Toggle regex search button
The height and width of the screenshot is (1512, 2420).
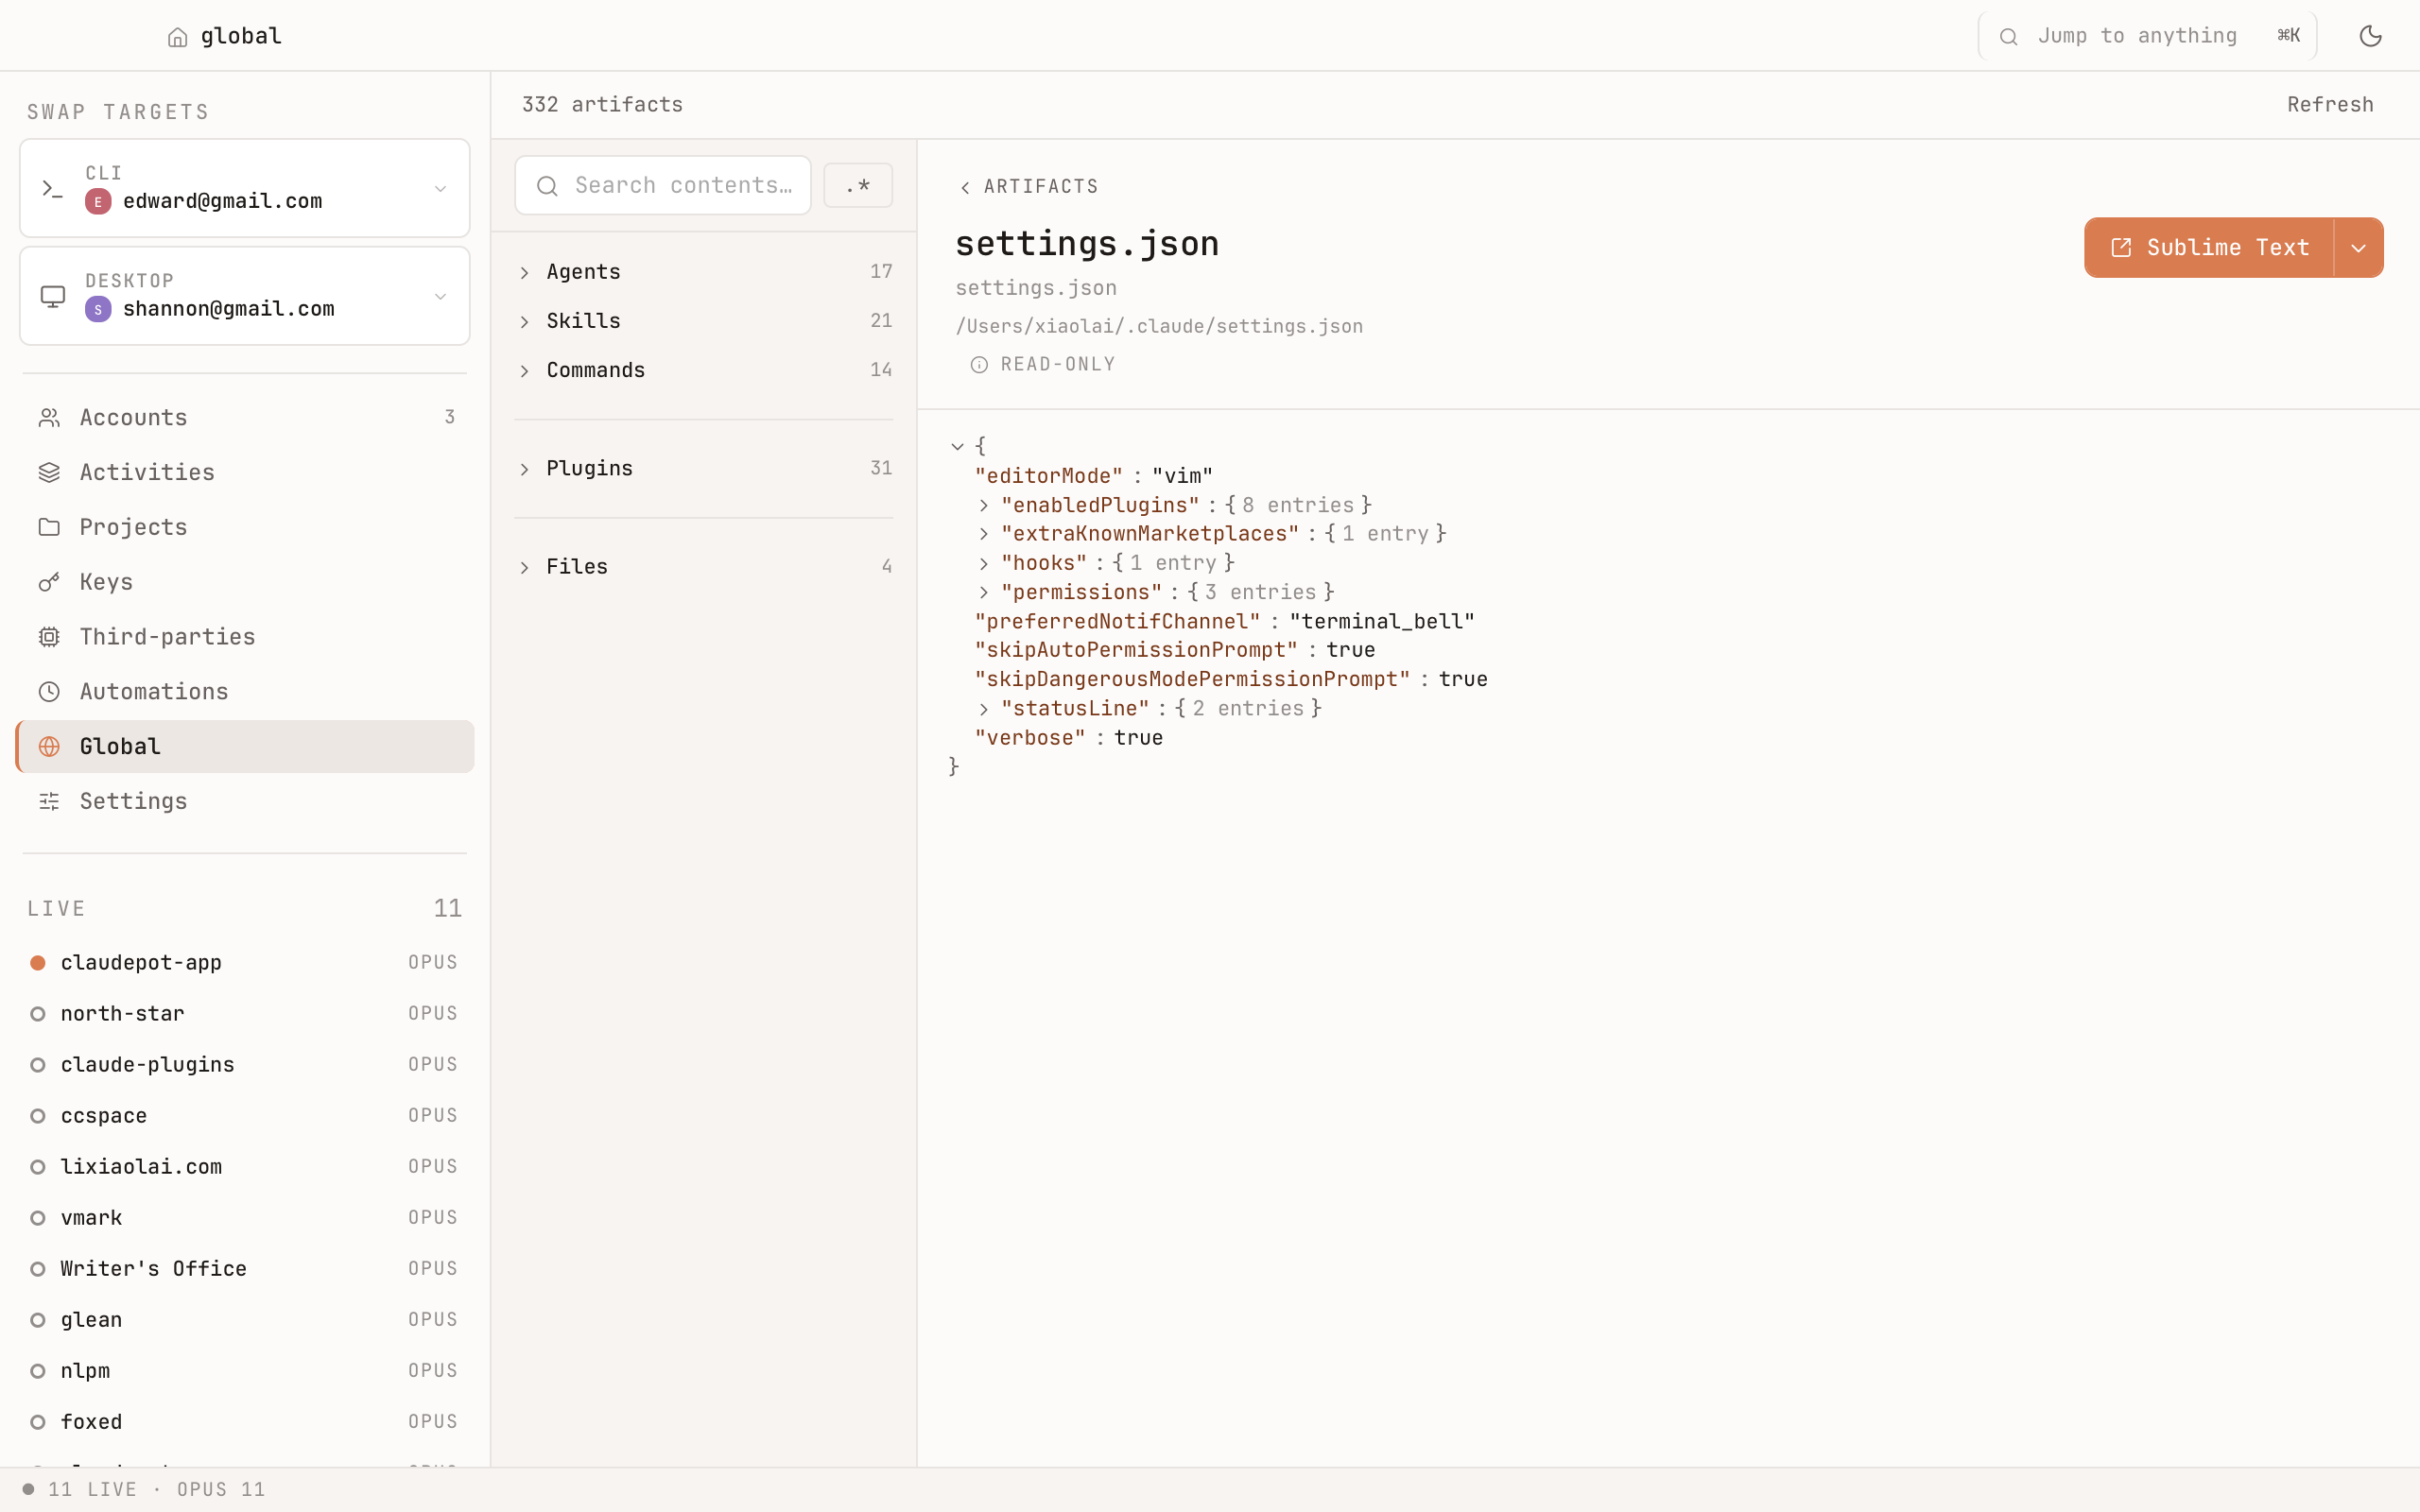pyautogui.click(x=857, y=185)
